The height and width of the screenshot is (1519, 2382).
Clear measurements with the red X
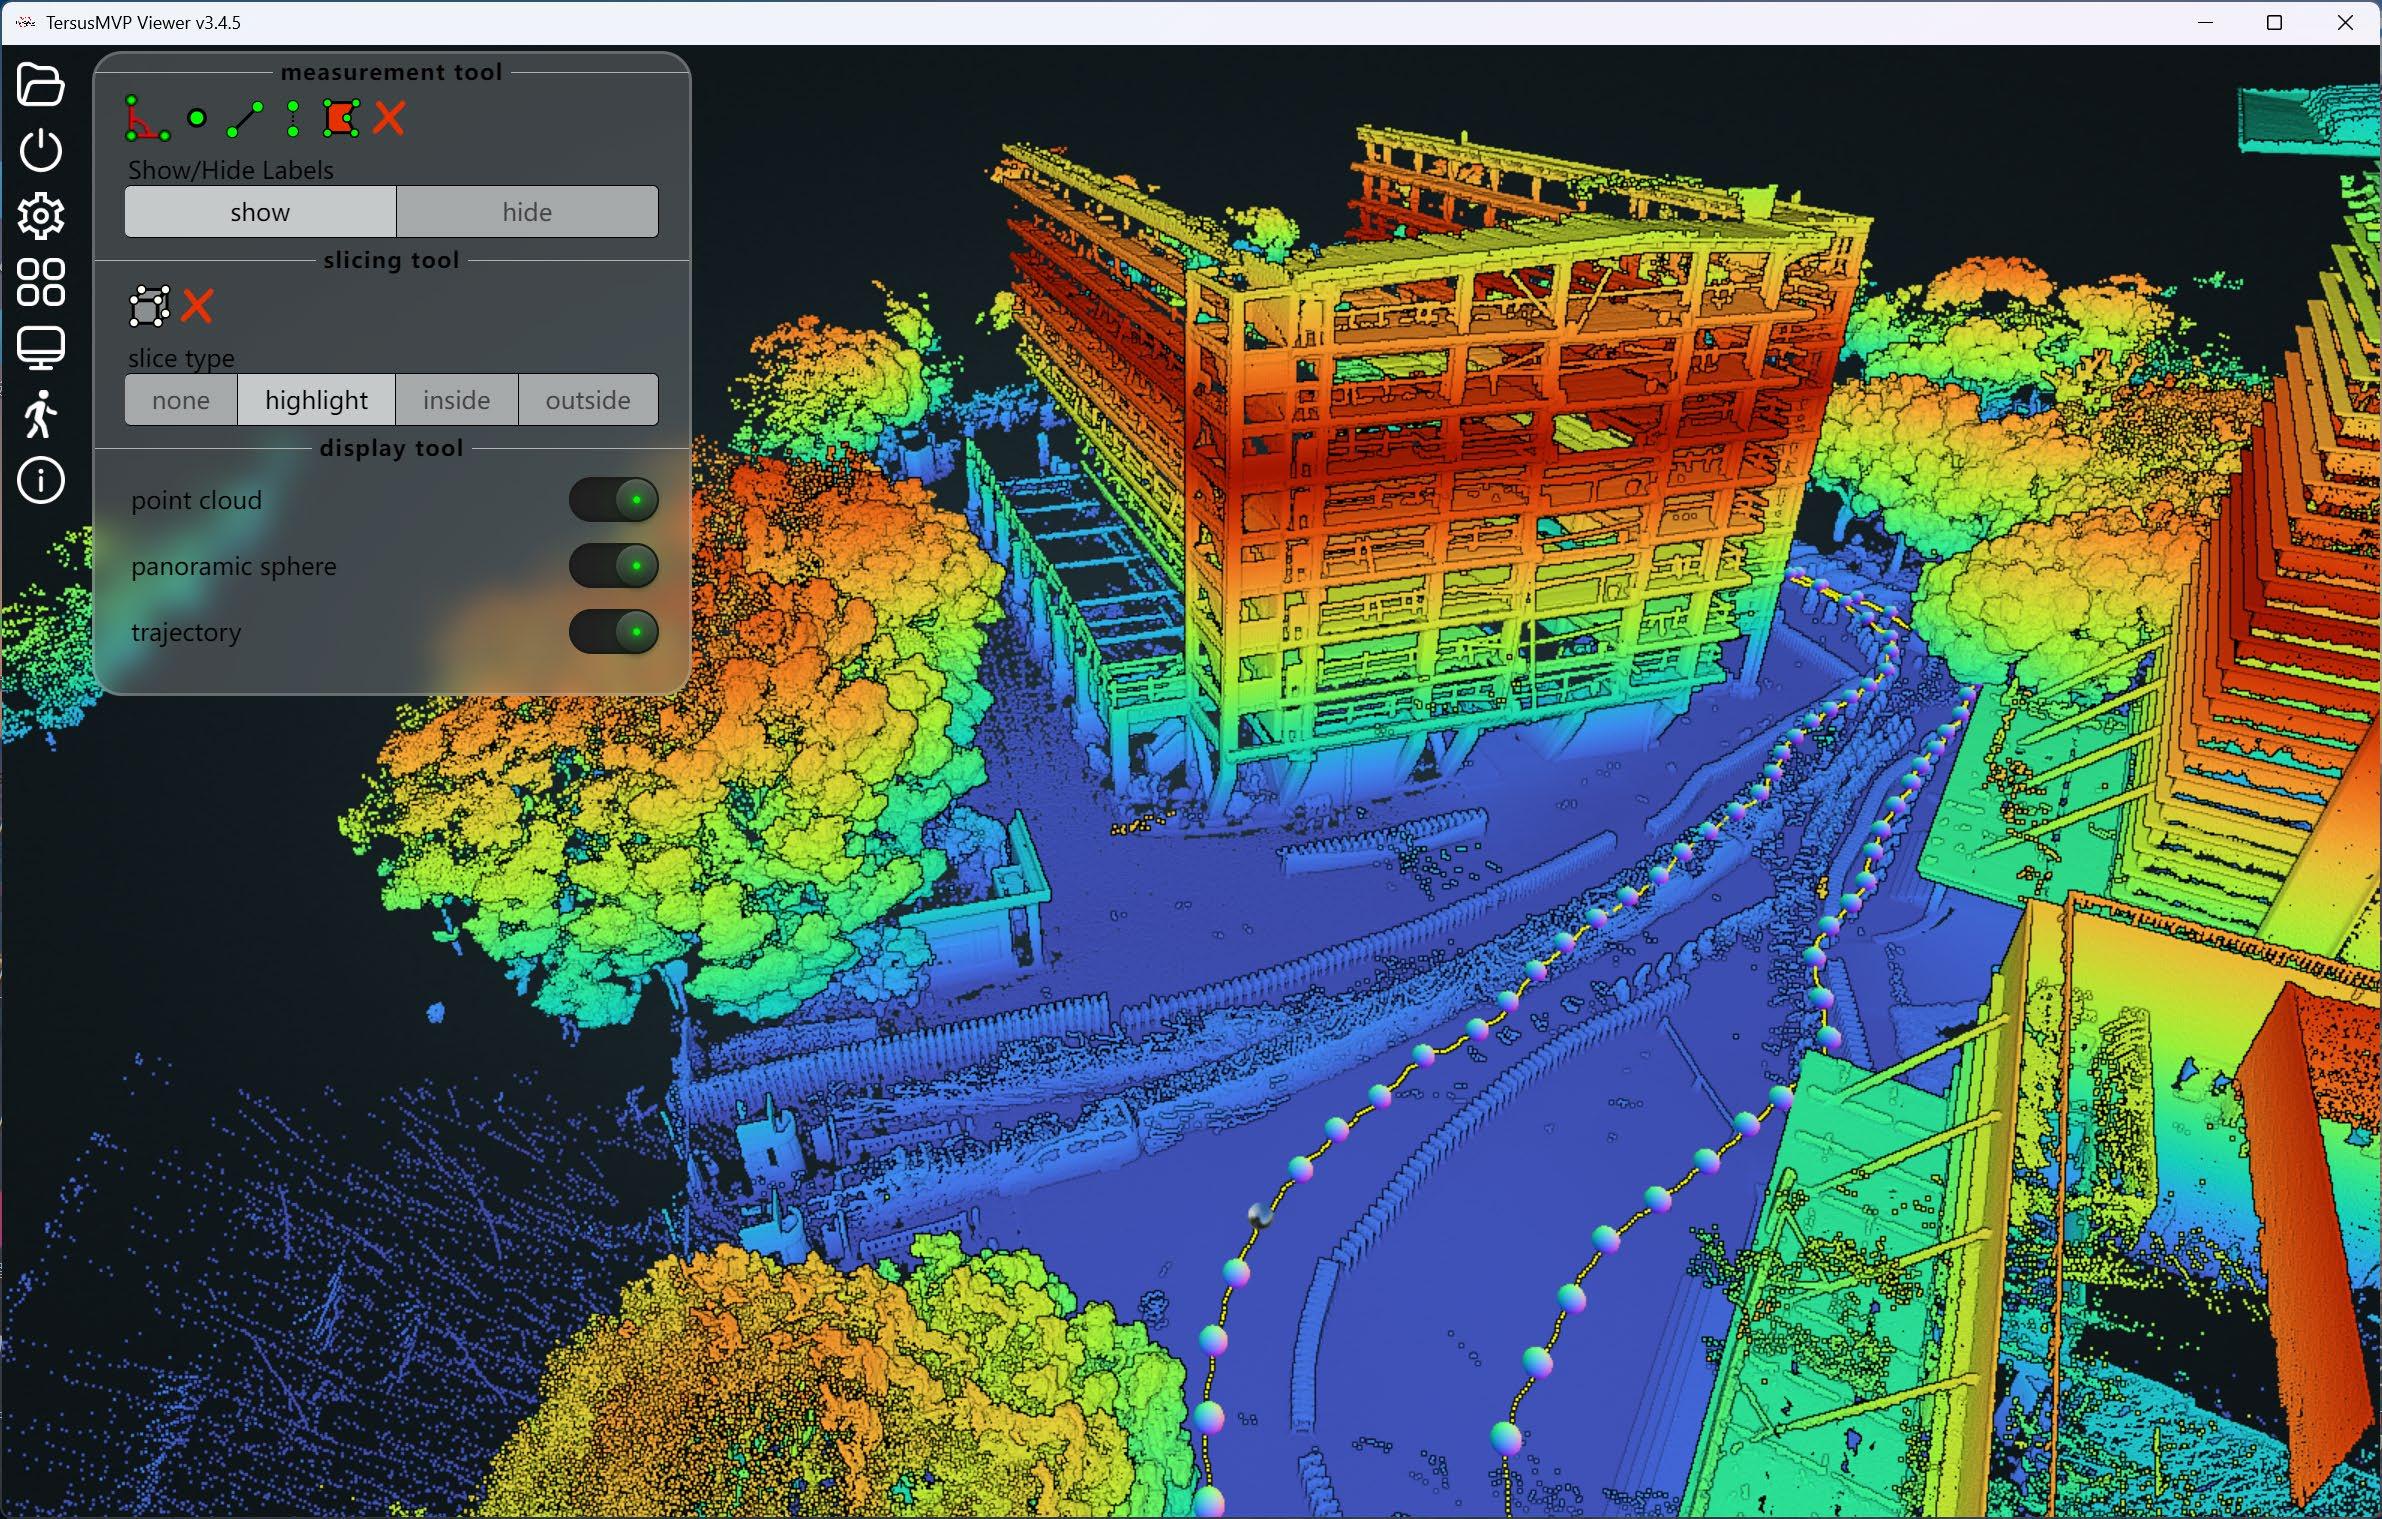click(389, 118)
